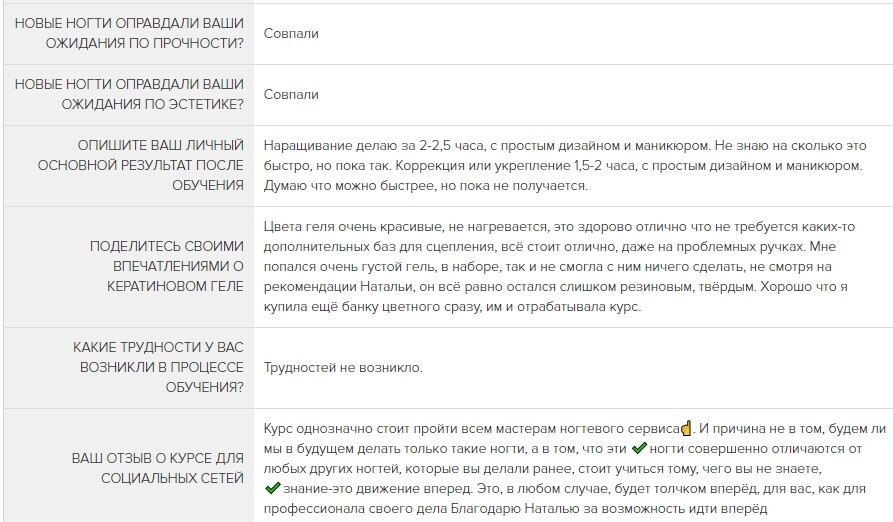The width and height of the screenshot is (893, 522).
Task: Select label 'НОВЫЕ НОГТИ ... ПО ЭСТЕТИКЕ?'
Action: pyautogui.click(x=129, y=94)
